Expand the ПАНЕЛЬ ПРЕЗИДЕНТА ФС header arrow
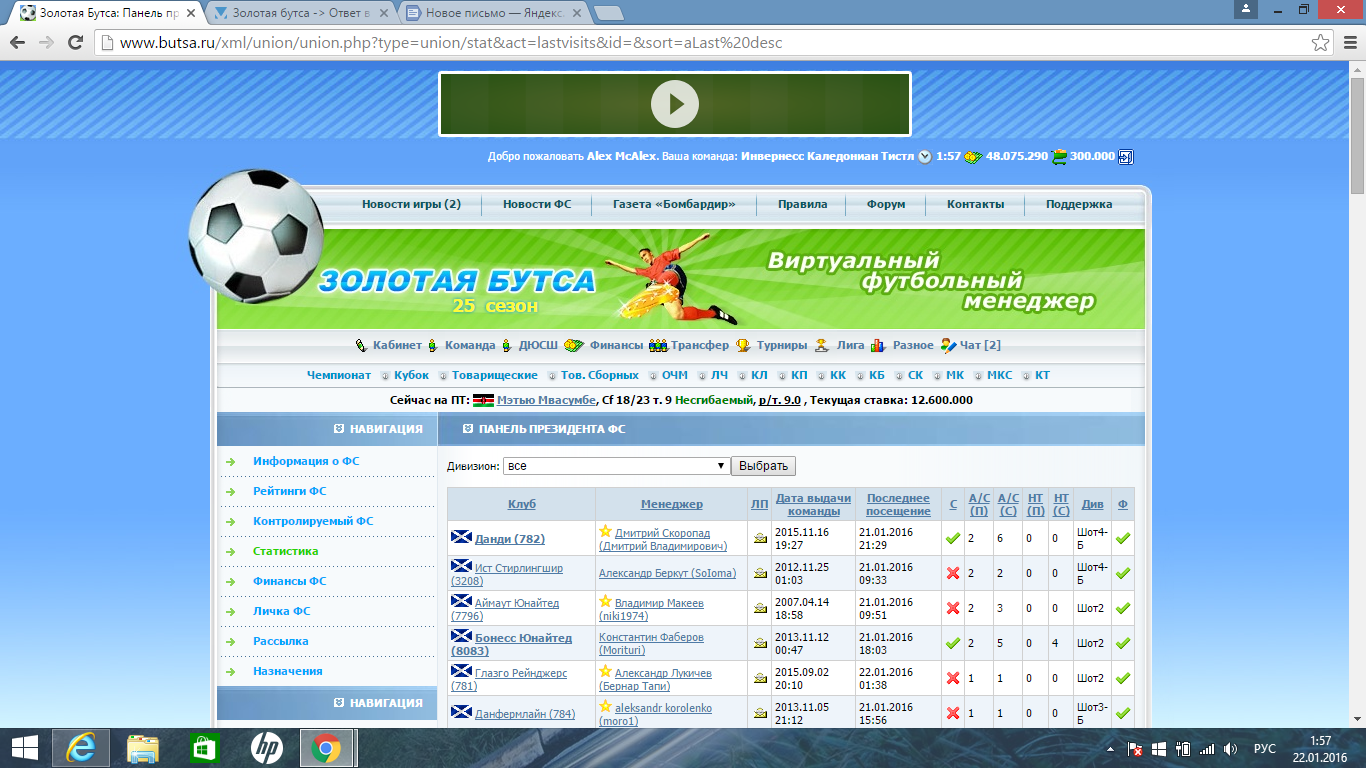Image resolution: width=1366 pixels, height=768 pixels. click(468, 430)
